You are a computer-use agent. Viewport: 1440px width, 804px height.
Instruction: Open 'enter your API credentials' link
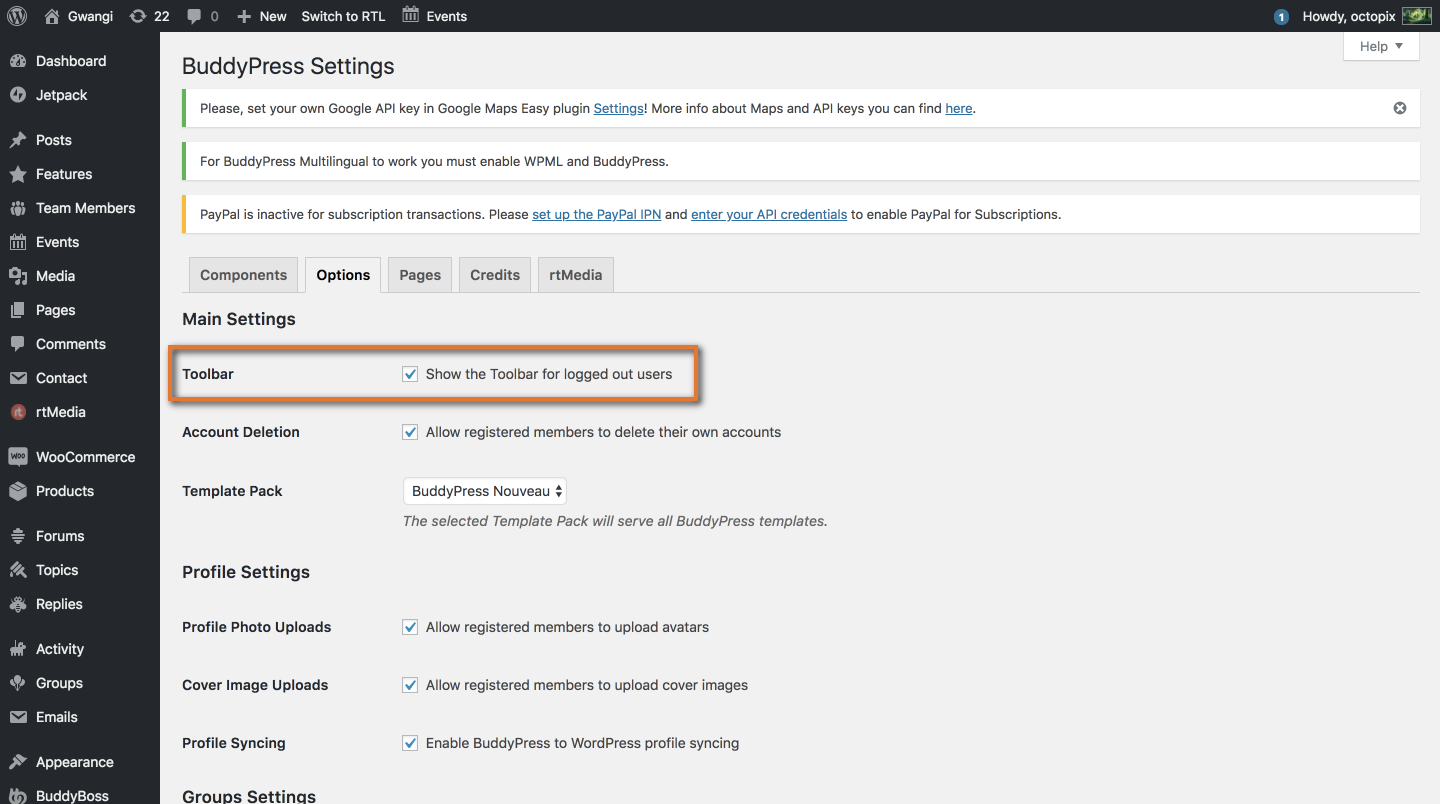pyautogui.click(x=769, y=214)
